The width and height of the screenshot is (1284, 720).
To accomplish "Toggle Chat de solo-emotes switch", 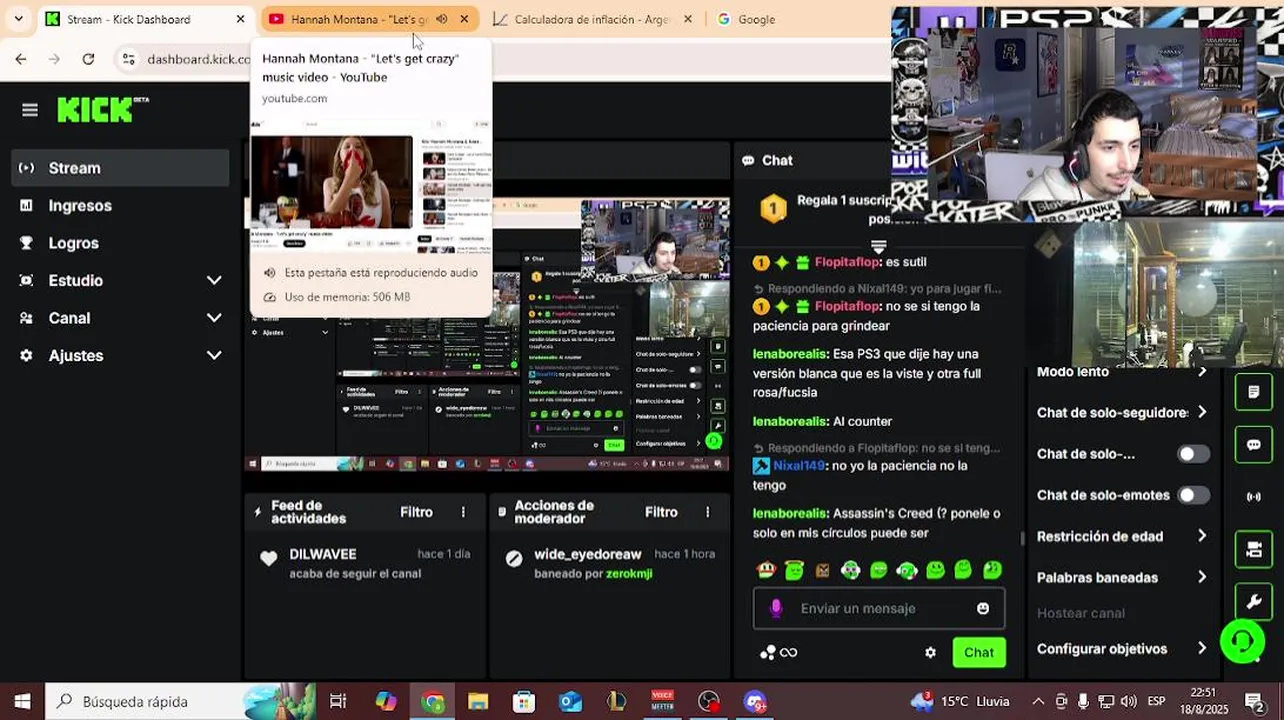I will click(x=1193, y=495).
